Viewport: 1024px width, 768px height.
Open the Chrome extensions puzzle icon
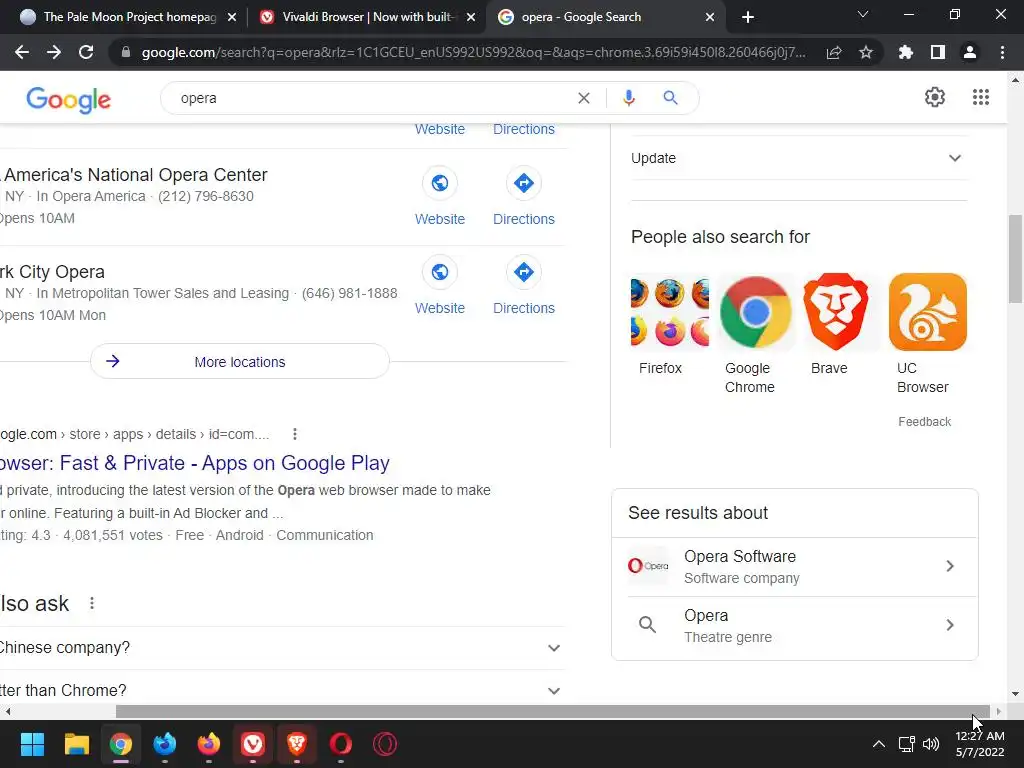[x=906, y=52]
